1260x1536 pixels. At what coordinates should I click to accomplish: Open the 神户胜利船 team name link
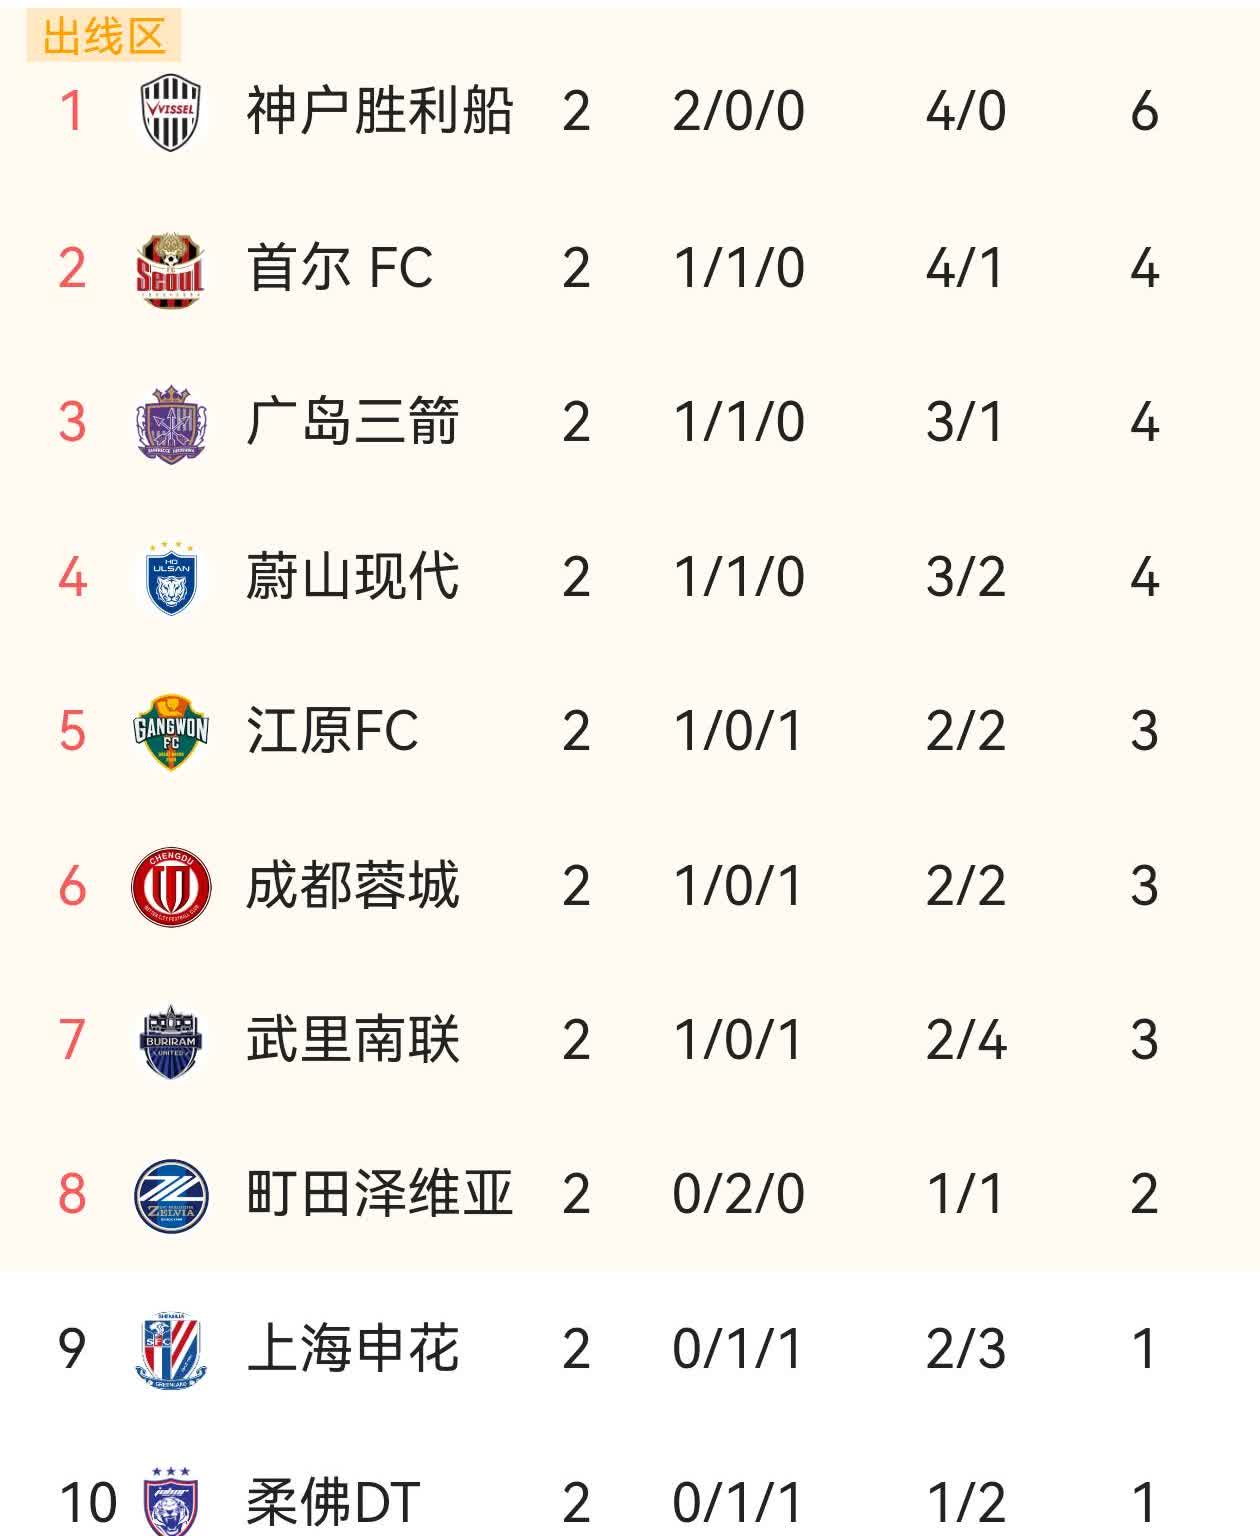click(x=380, y=111)
